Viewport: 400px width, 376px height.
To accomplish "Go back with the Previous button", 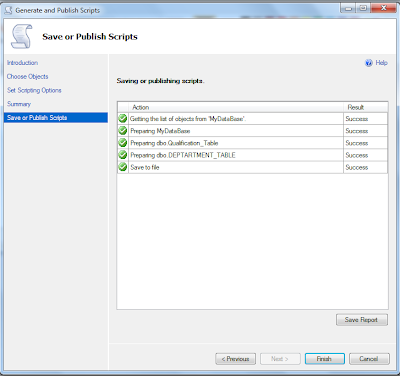I will (x=235, y=359).
